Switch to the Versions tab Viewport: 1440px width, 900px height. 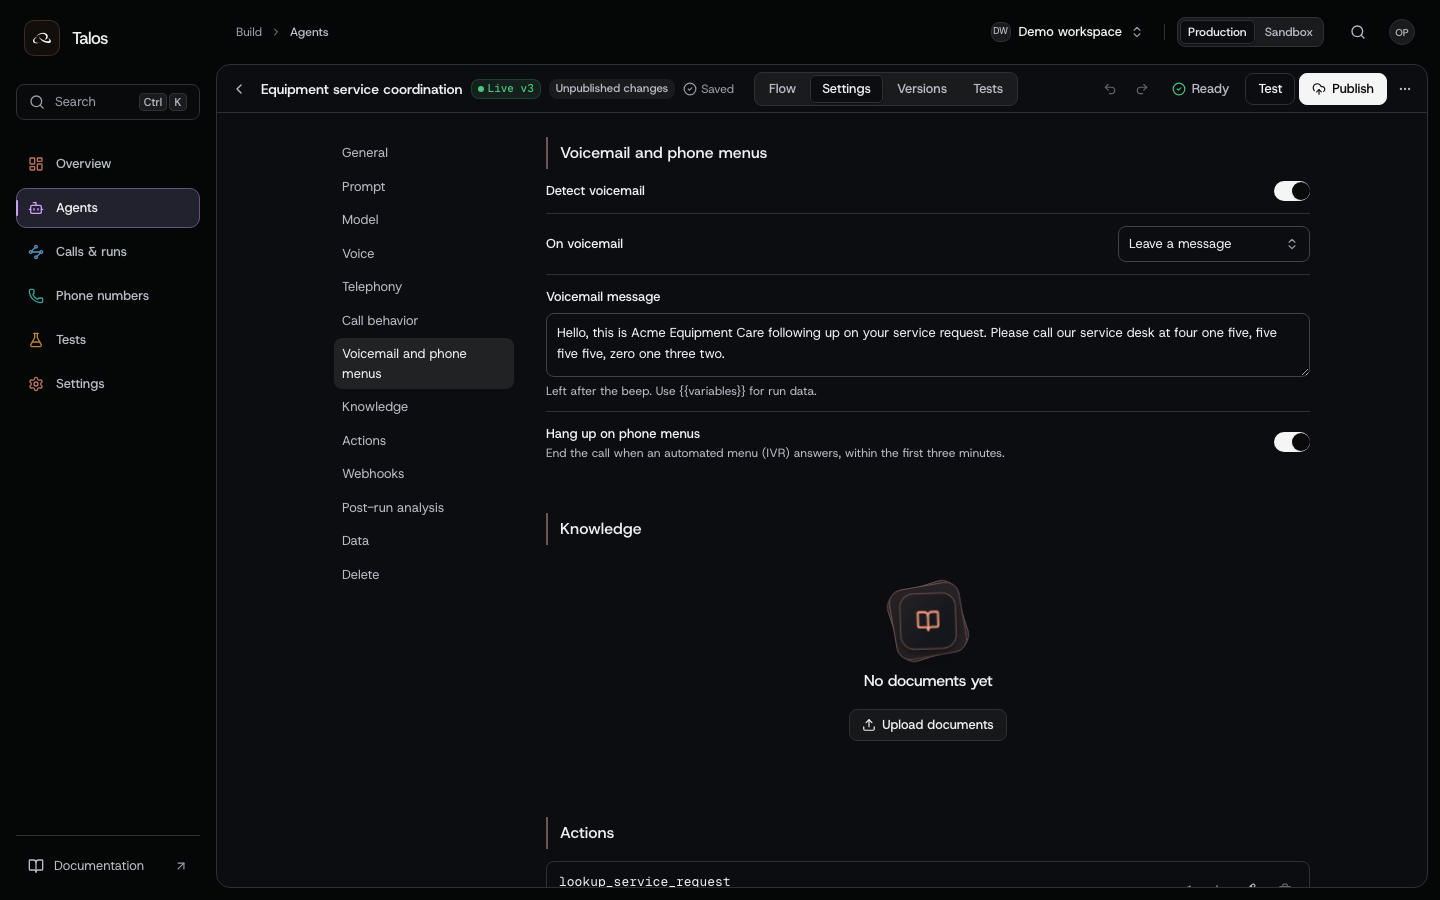[x=922, y=89]
